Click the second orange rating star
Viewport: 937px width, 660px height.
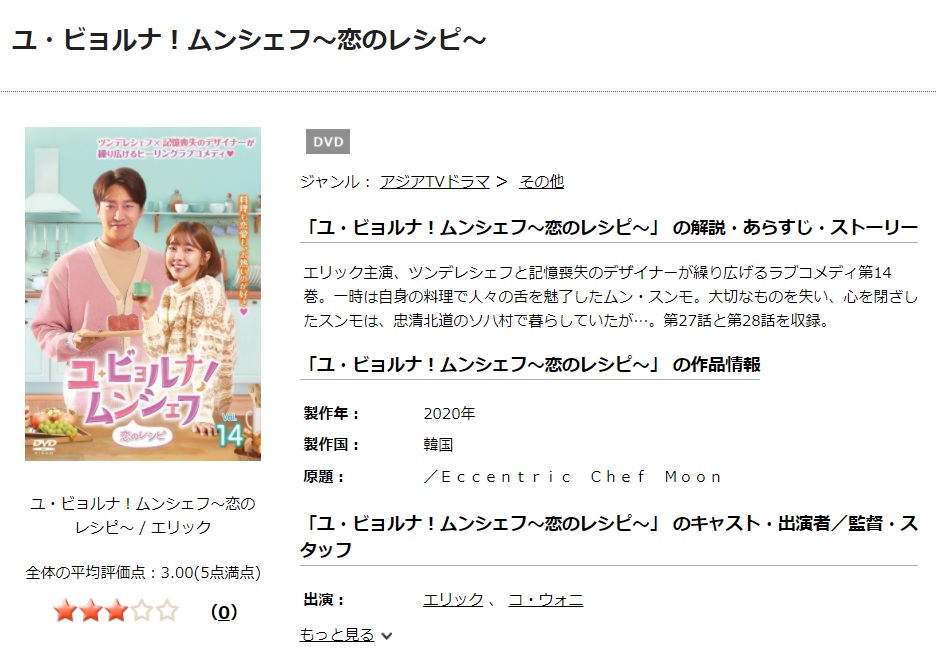point(91,611)
